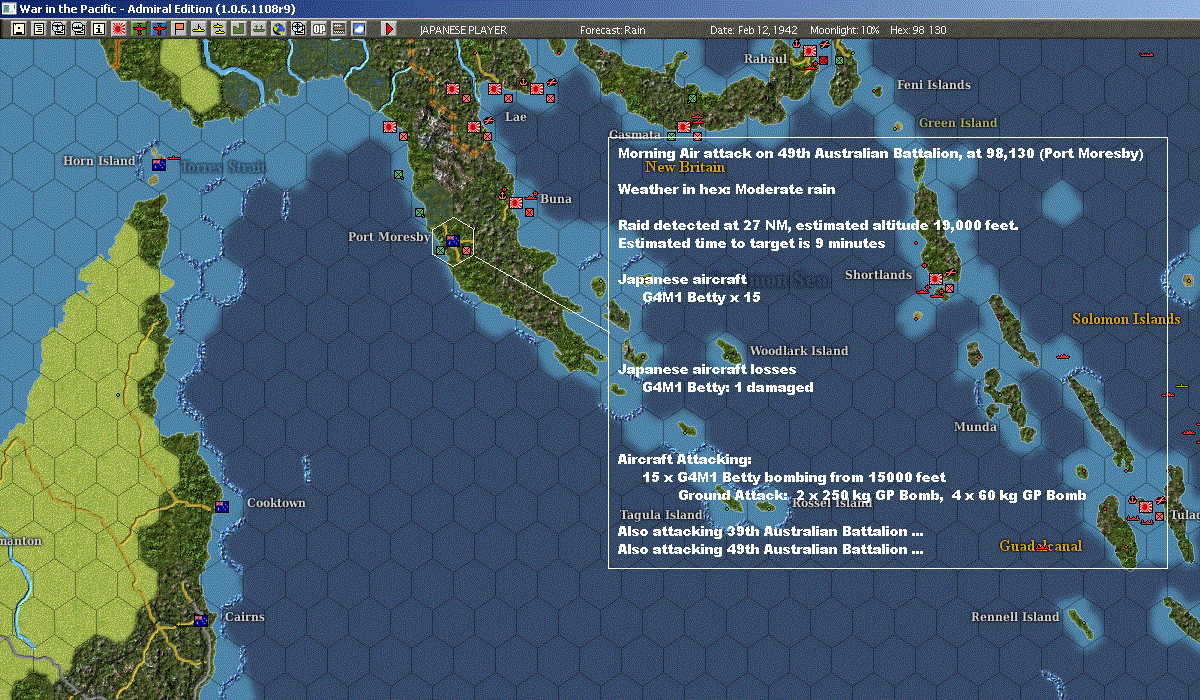This screenshot has width=1200, height=700.
Task: Select Japanese flag unit at Rabaul
Action: 809,50
